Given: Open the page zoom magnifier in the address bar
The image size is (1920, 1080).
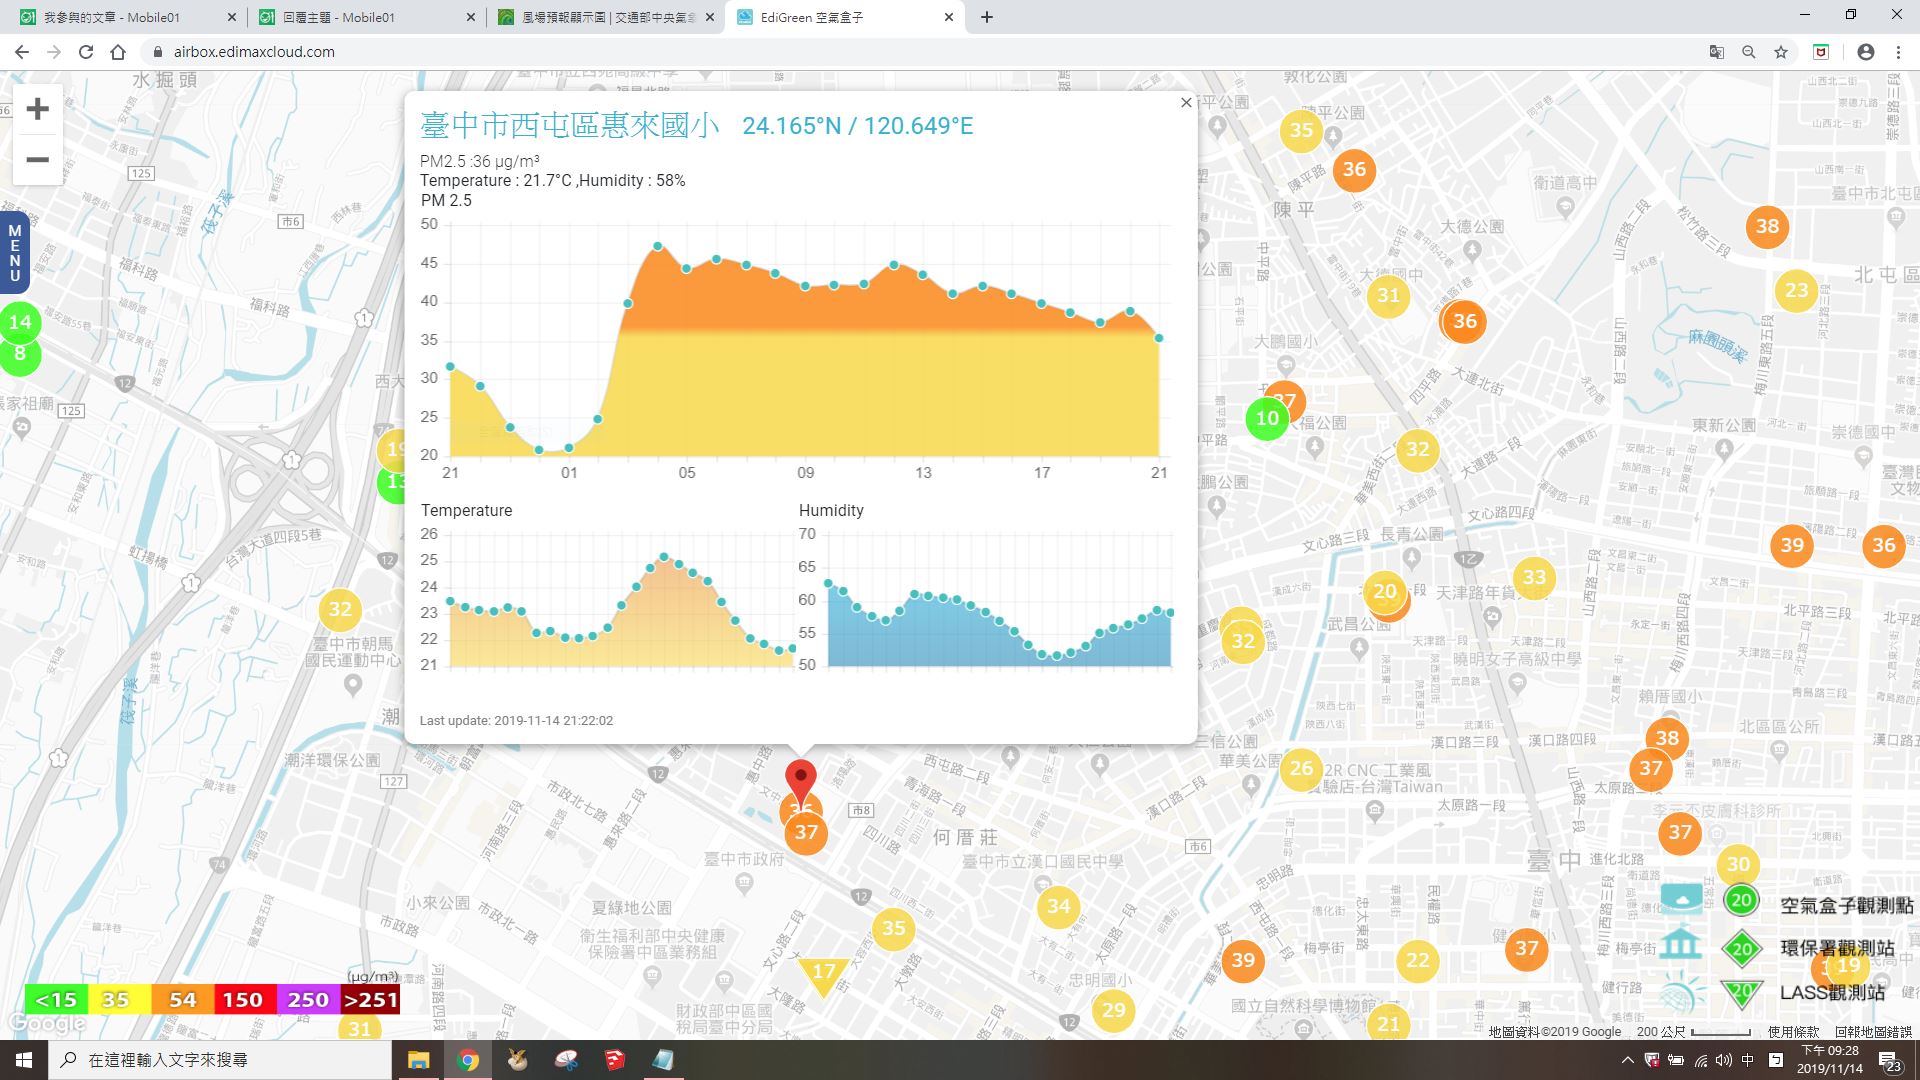Looking at the screenshot, I should tap(1749, 52).
